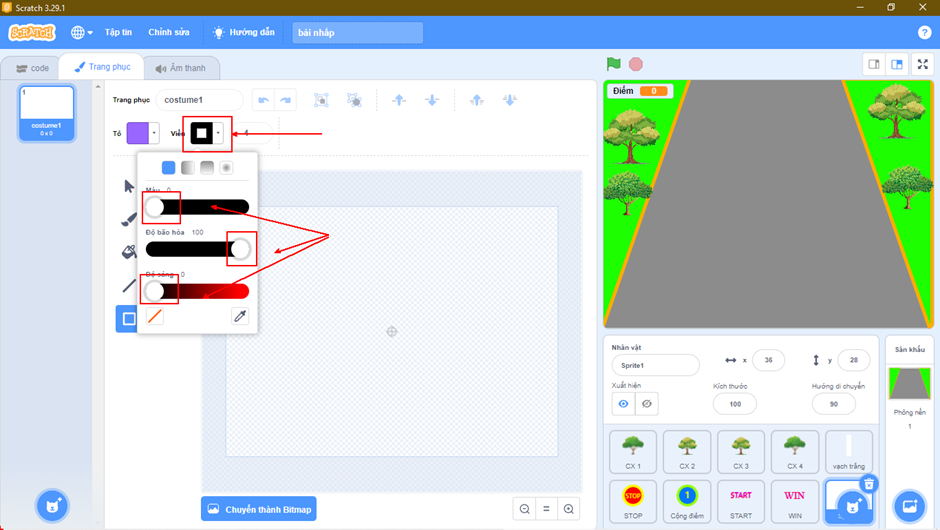This screenshot has height=530, width=940.
Task: Reset canvas zoom with equals icon
Action: (546, 509)
